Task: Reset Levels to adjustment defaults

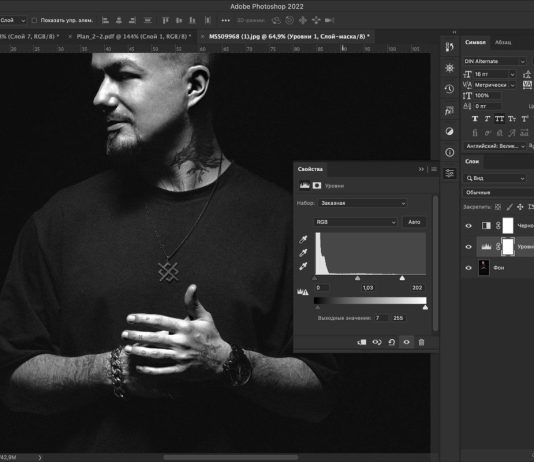Action: (x=392, y=342)
